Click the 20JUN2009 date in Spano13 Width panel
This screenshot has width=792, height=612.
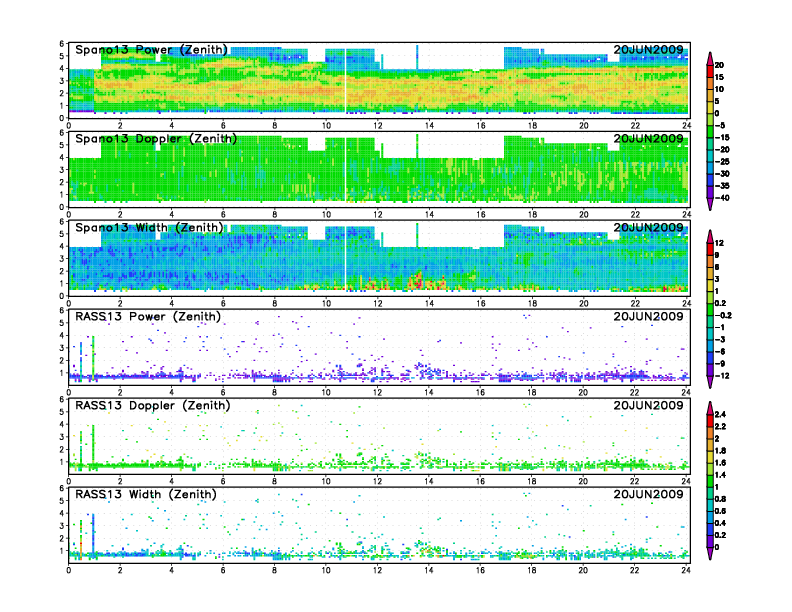pos(648,228)
